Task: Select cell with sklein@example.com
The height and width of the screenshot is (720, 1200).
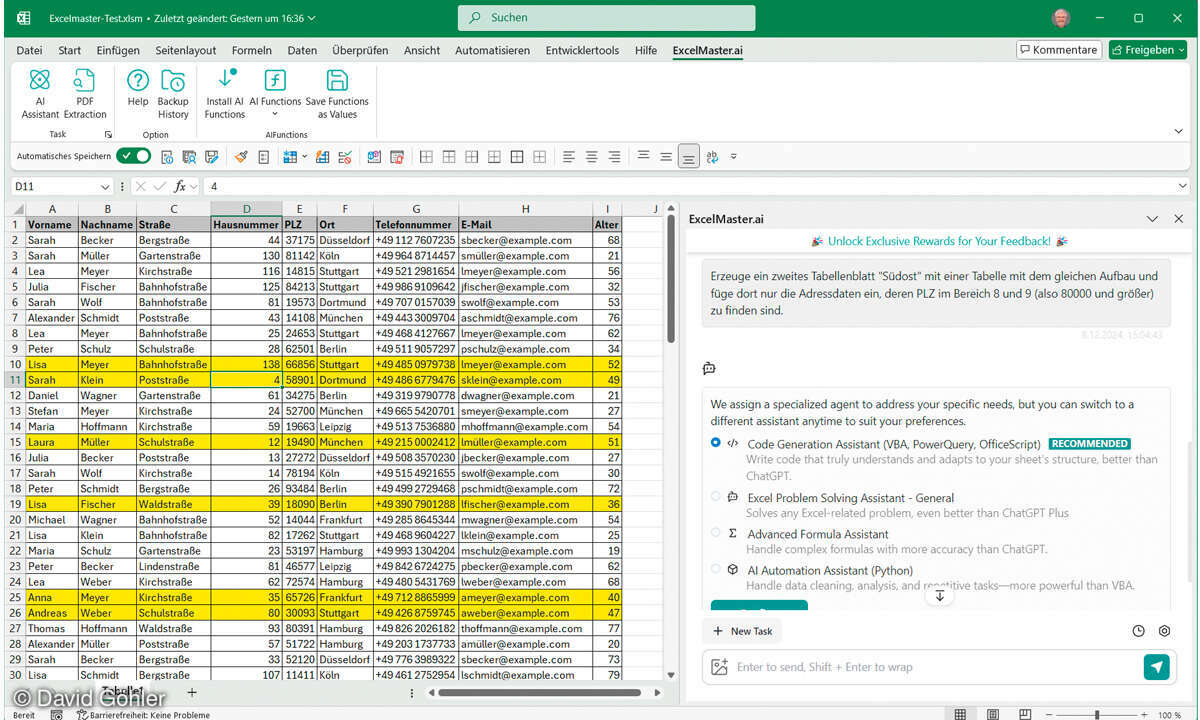Action: [x=525, y=380]
